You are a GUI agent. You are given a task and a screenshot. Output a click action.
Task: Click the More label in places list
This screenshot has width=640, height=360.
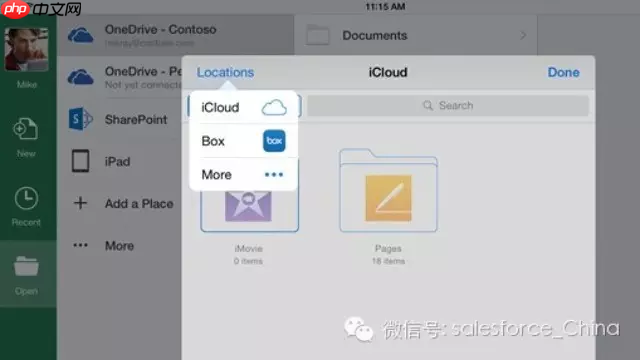pyautogui.click(x=119, y=246)
